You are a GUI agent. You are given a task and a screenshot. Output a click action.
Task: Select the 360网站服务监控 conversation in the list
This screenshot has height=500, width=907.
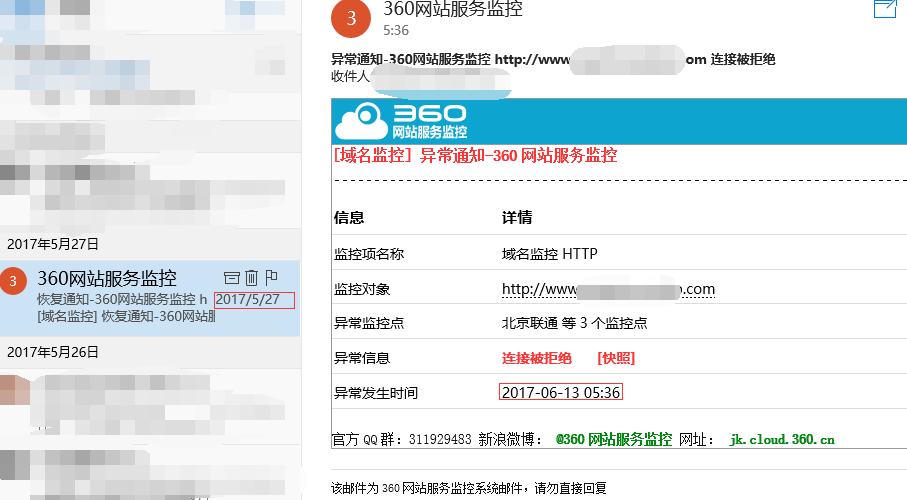click(150, 298)
